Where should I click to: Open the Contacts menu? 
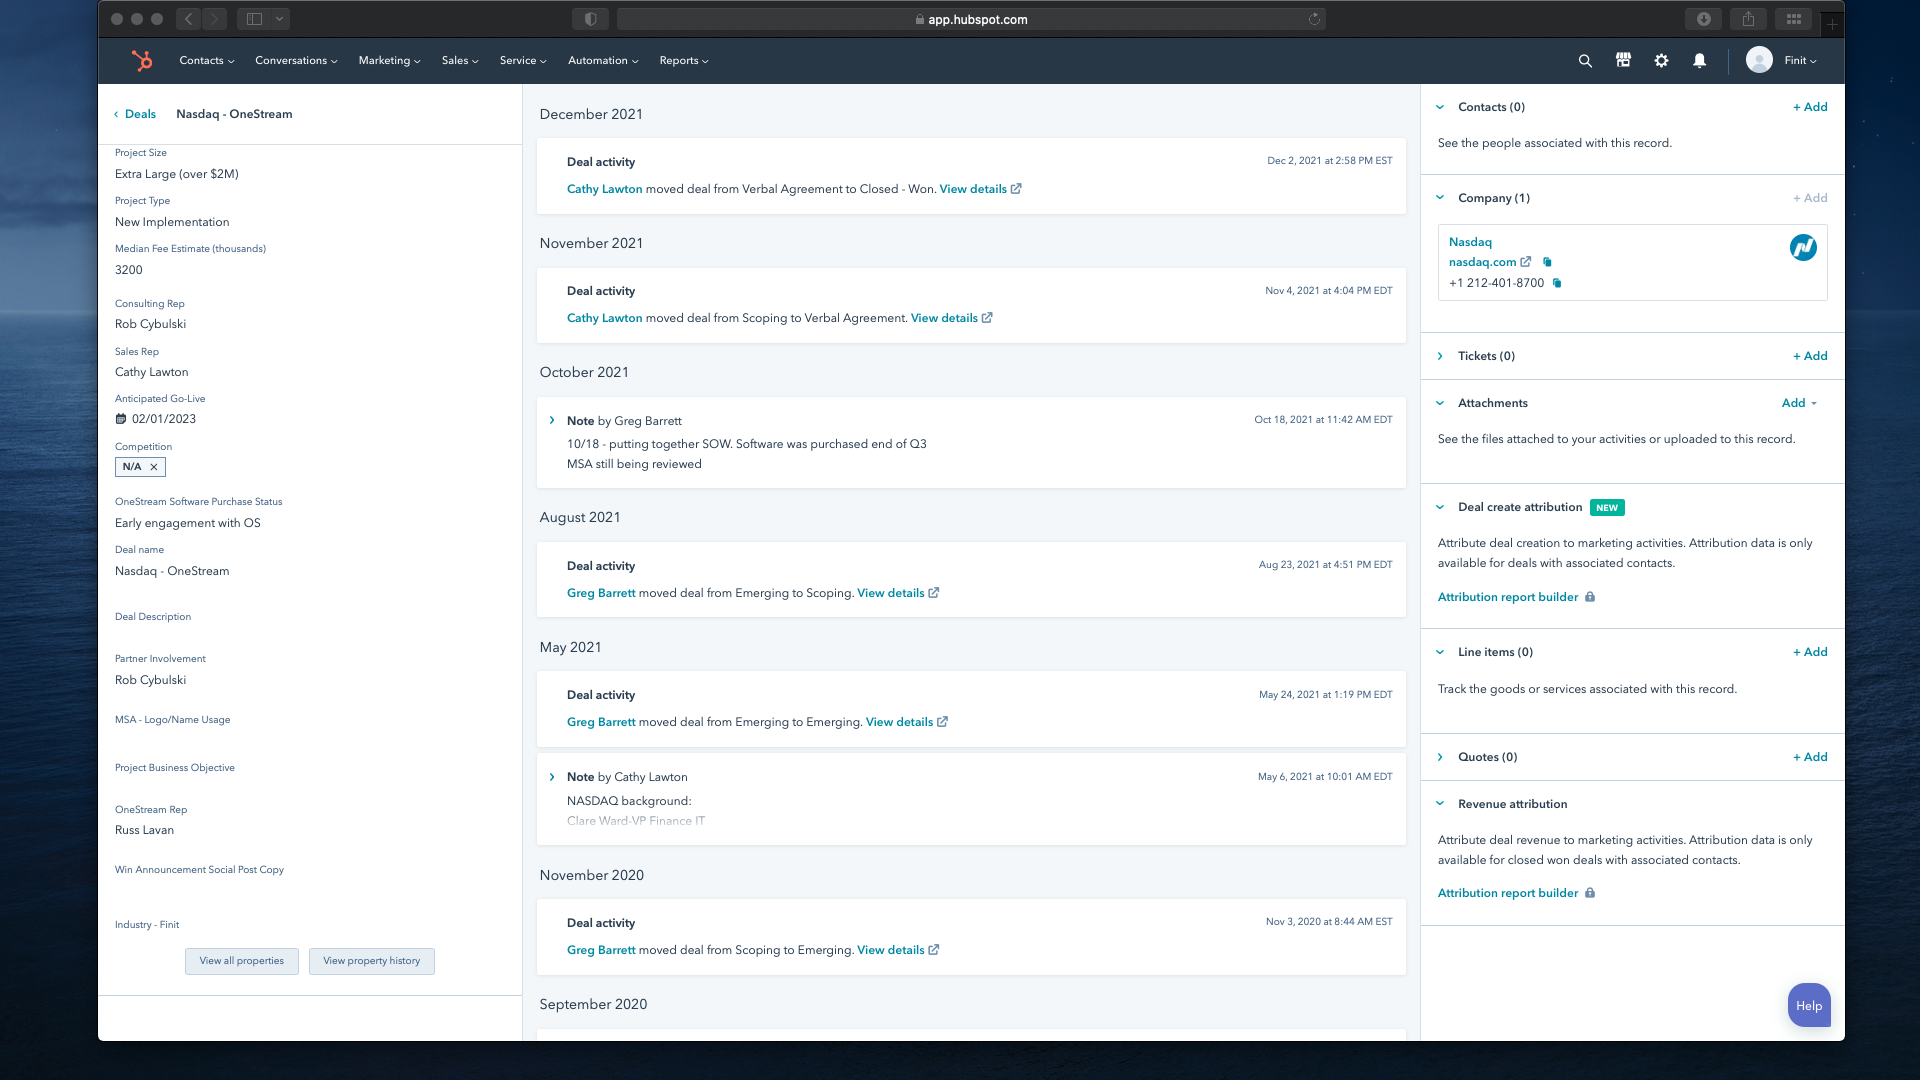tap(207, 61)
